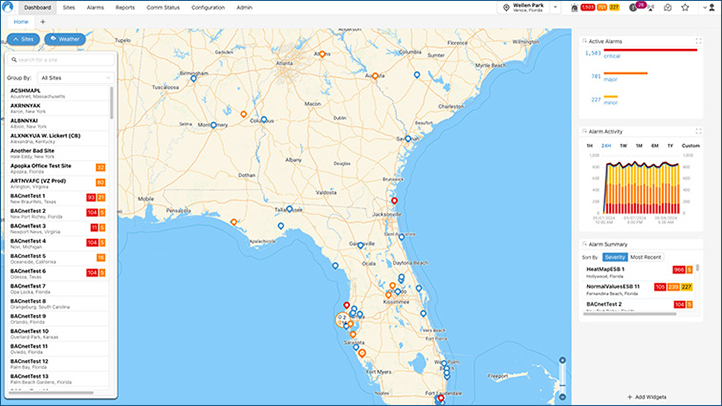Click the blue site marker at Birmingham
The width and height of the screenshot is (722, 406).
point(193,79)
